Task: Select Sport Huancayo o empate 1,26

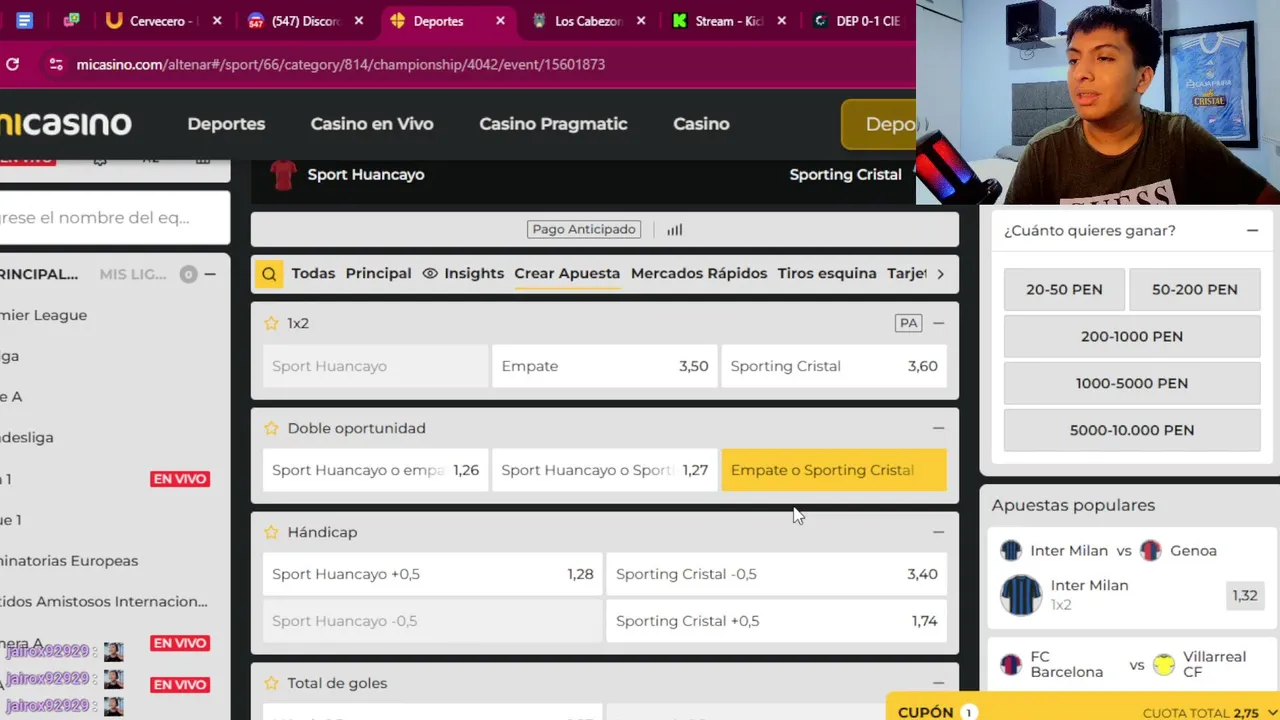Action: click(x=375, y=470)
